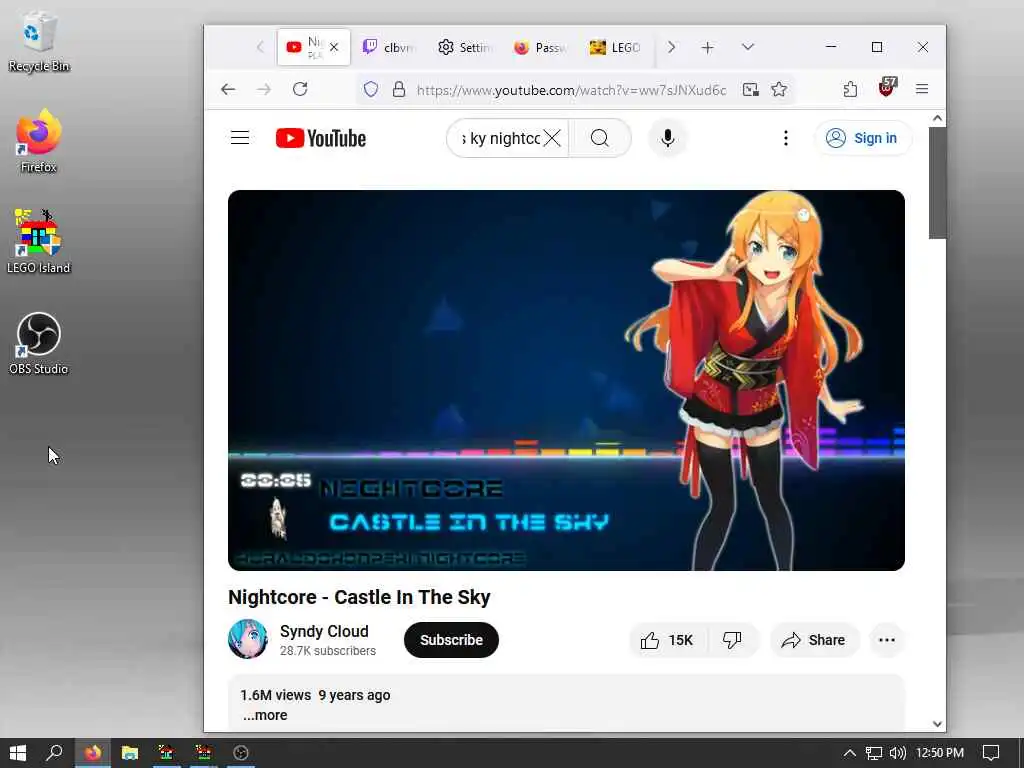1024x768 pixels.
Task: Open Firefox extensions puzzle icon
Action: (850, 89)
